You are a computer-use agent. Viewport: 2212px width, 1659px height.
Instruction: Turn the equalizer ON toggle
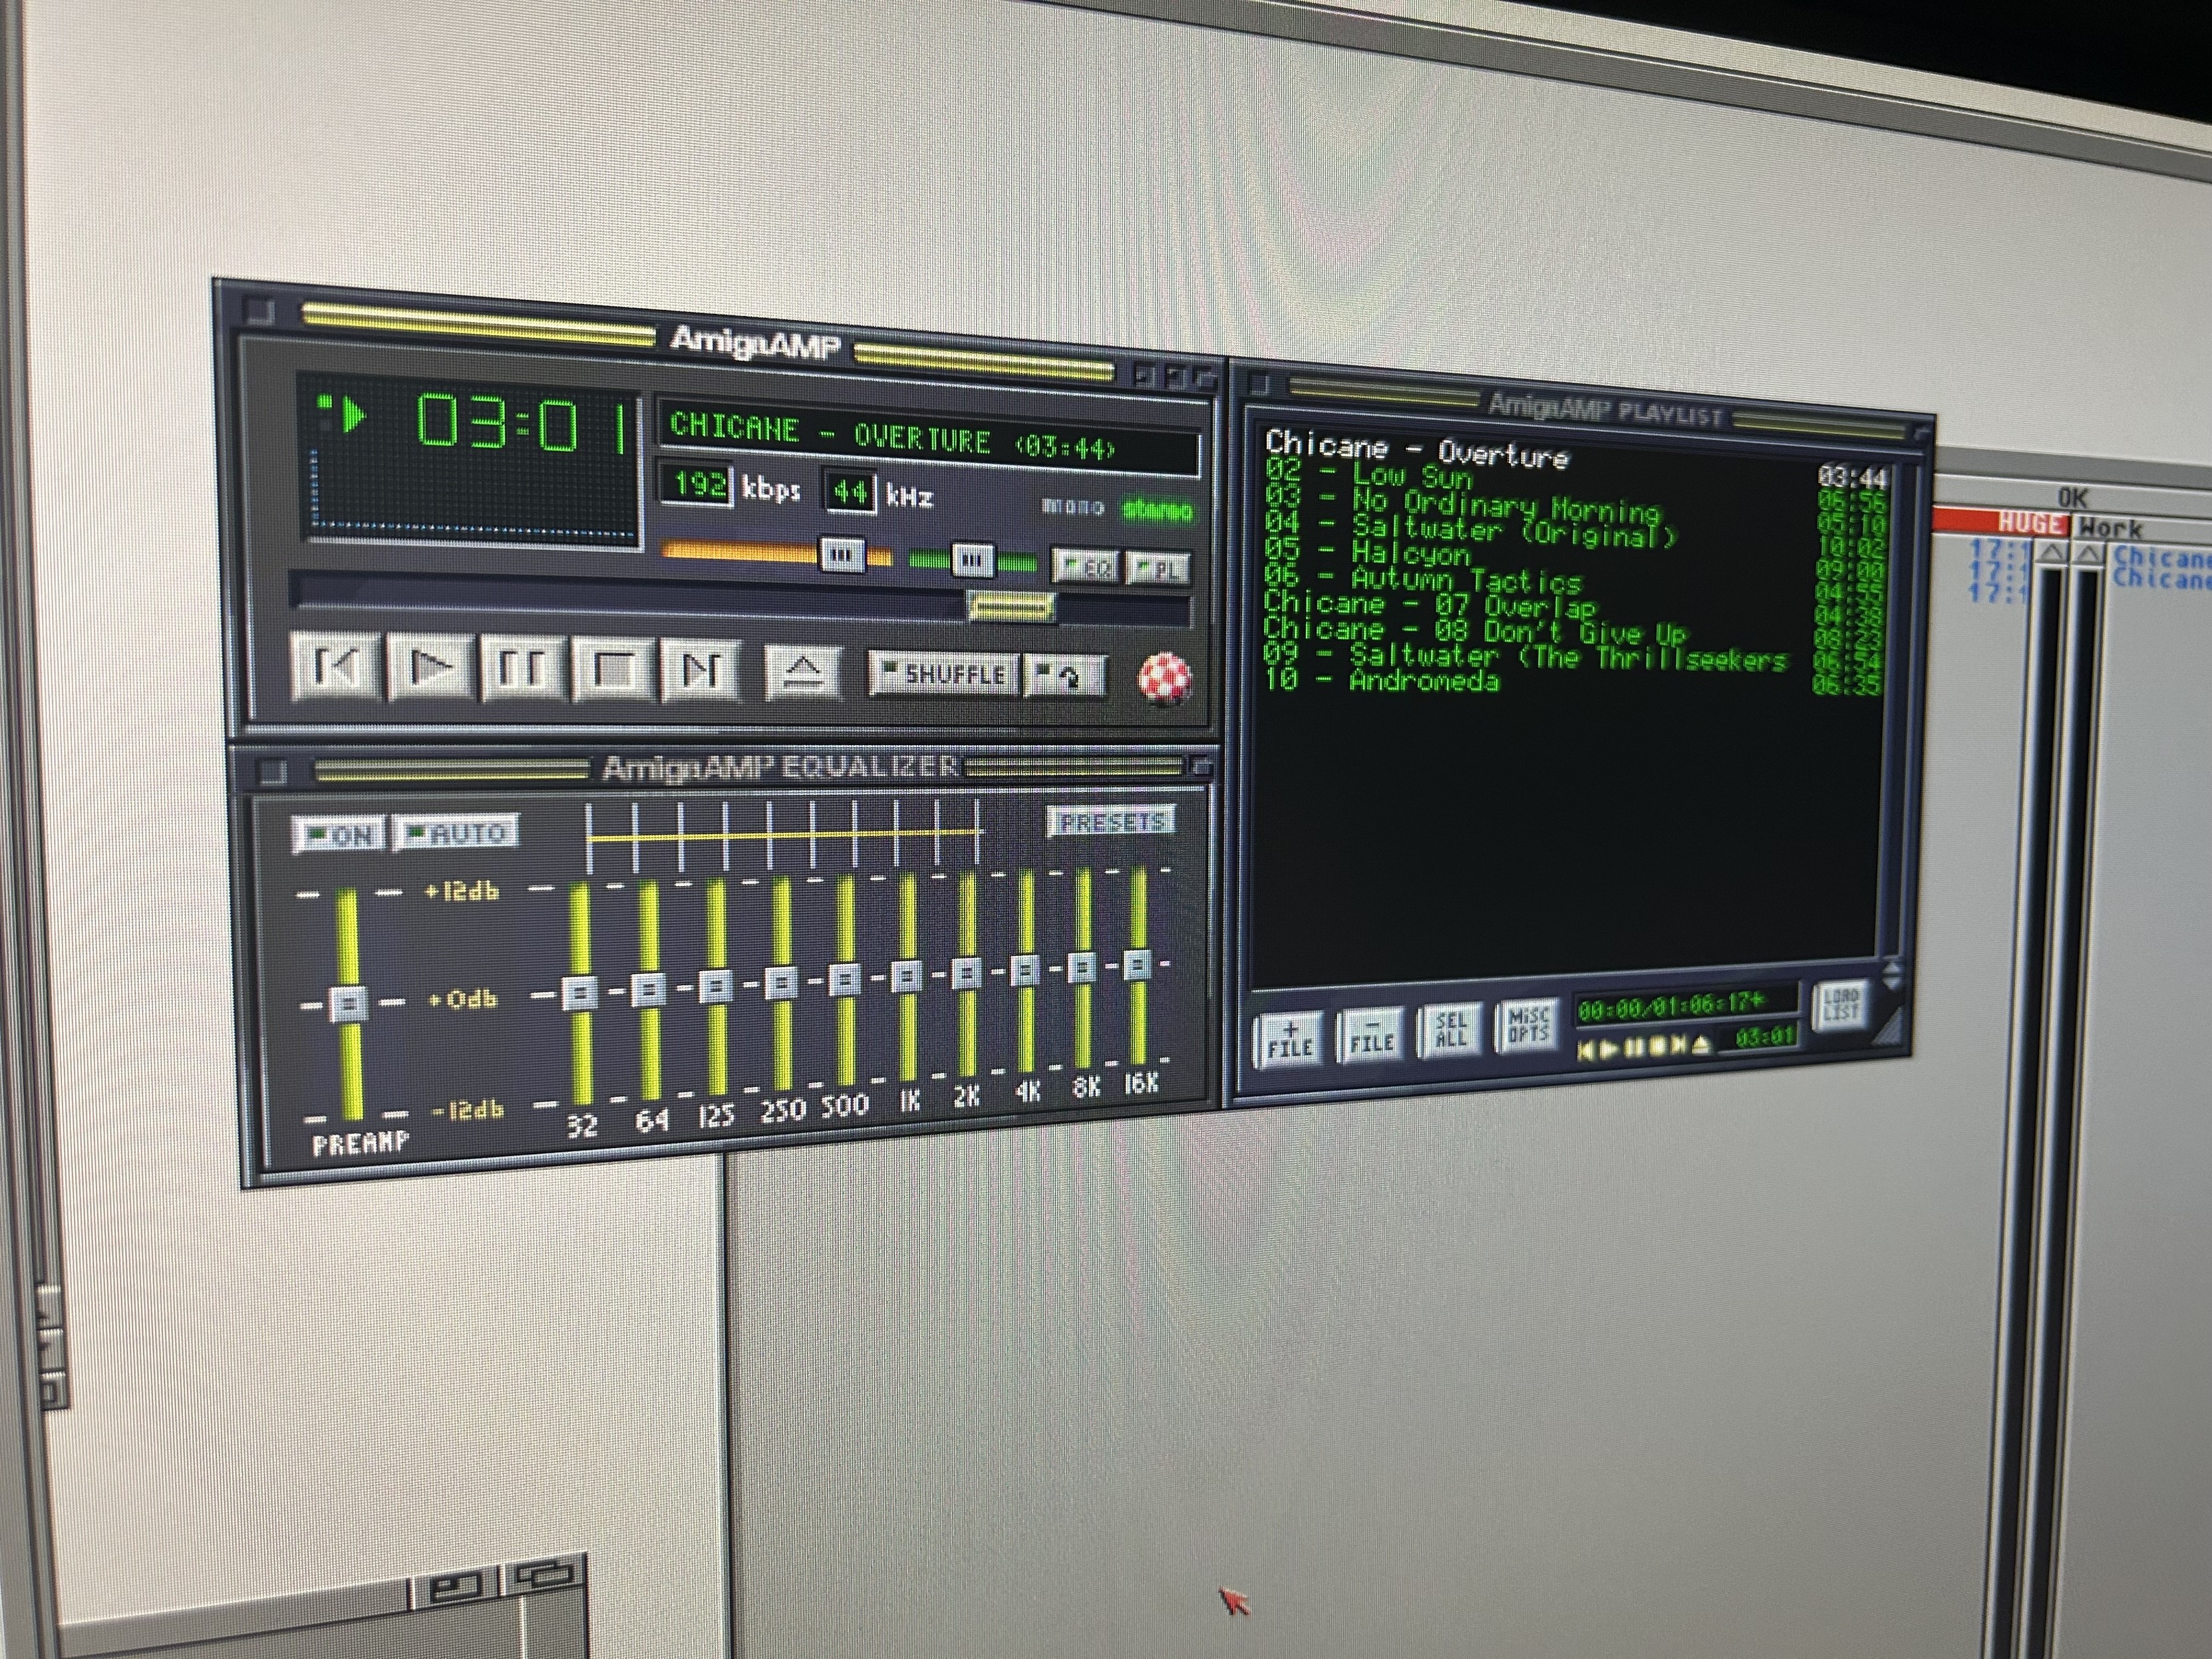(x=339, y=835)
